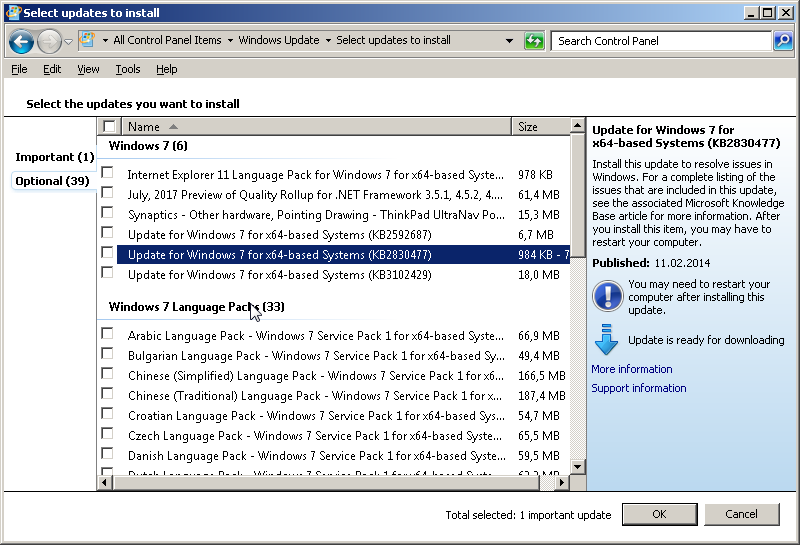800x545 pixels.
Task: Click the Forward navigation arrow
Action: [x=49, y=41]
